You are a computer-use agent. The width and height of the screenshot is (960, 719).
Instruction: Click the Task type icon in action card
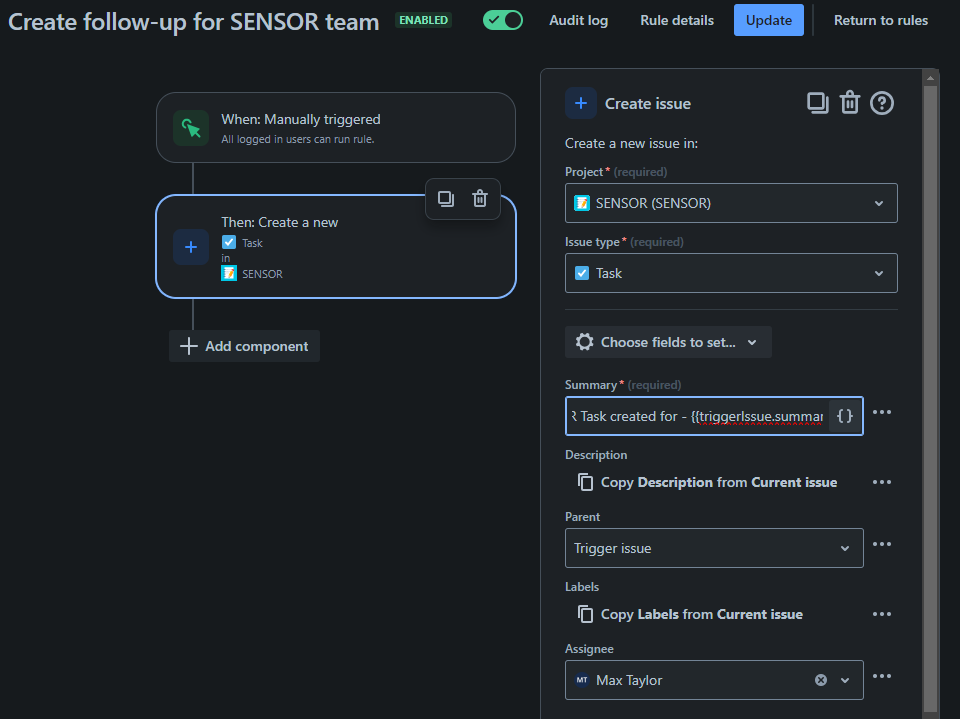click(229, 243)
